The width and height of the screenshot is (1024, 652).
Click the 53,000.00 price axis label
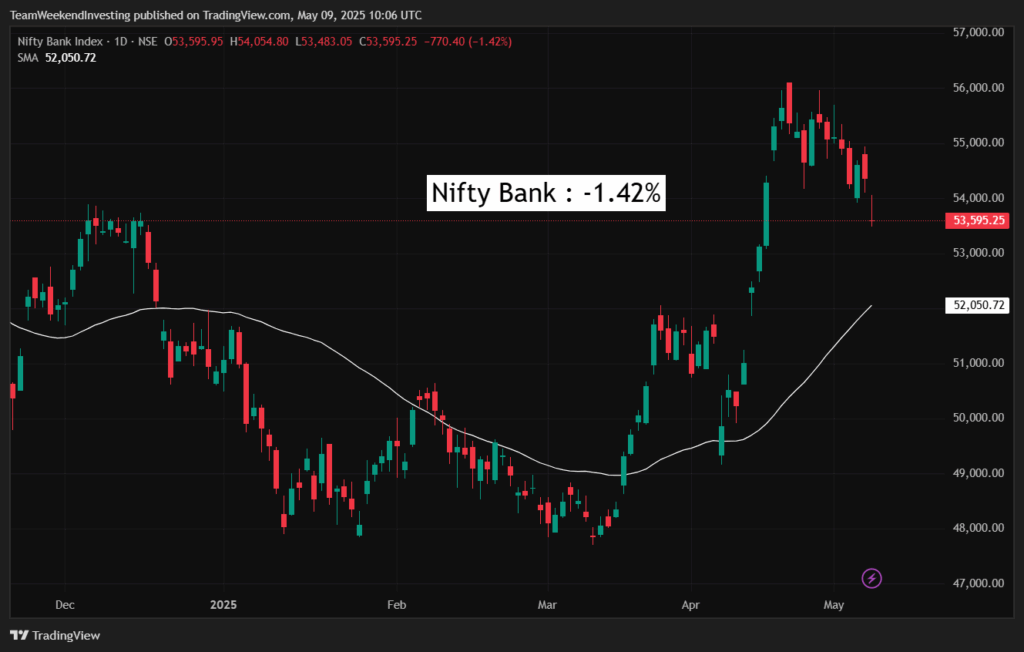[978, 252]
